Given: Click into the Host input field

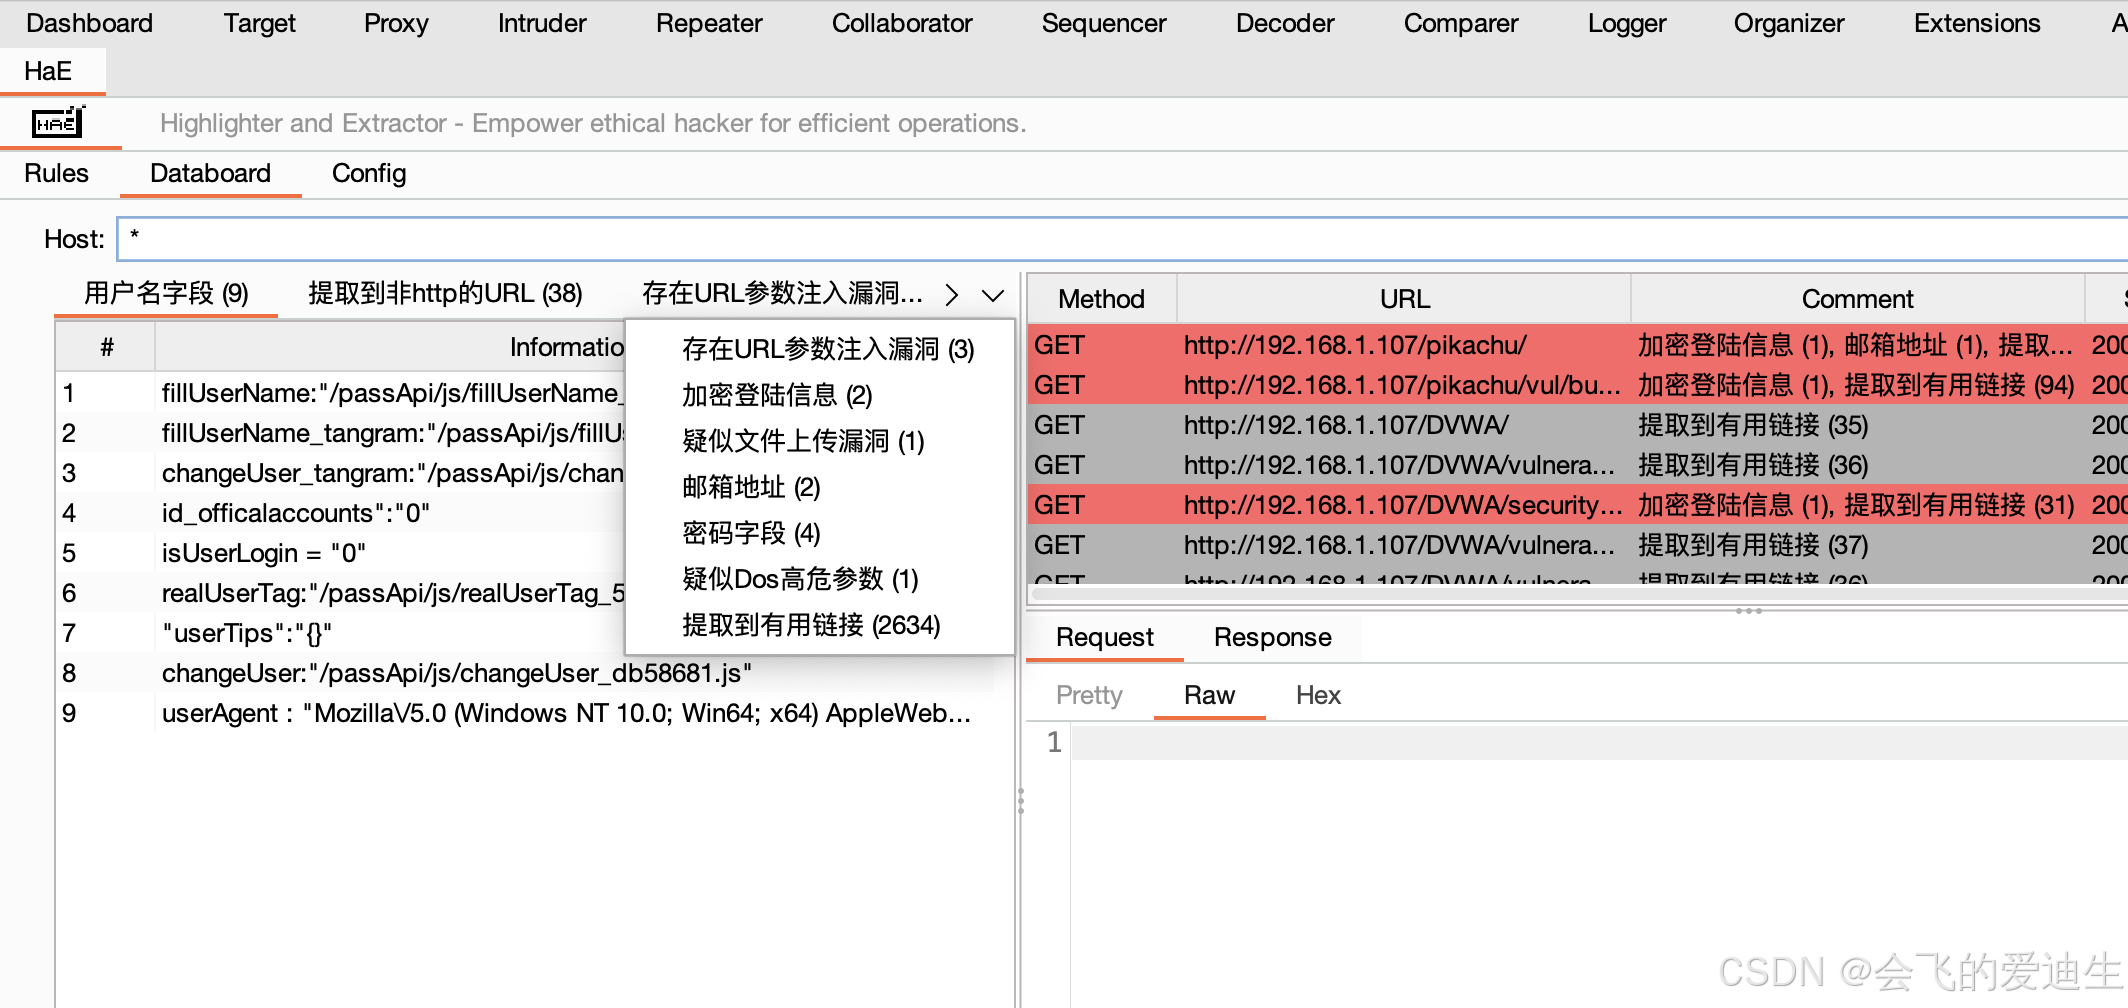Looking at the screenshot, I should tap(1122, 239).
